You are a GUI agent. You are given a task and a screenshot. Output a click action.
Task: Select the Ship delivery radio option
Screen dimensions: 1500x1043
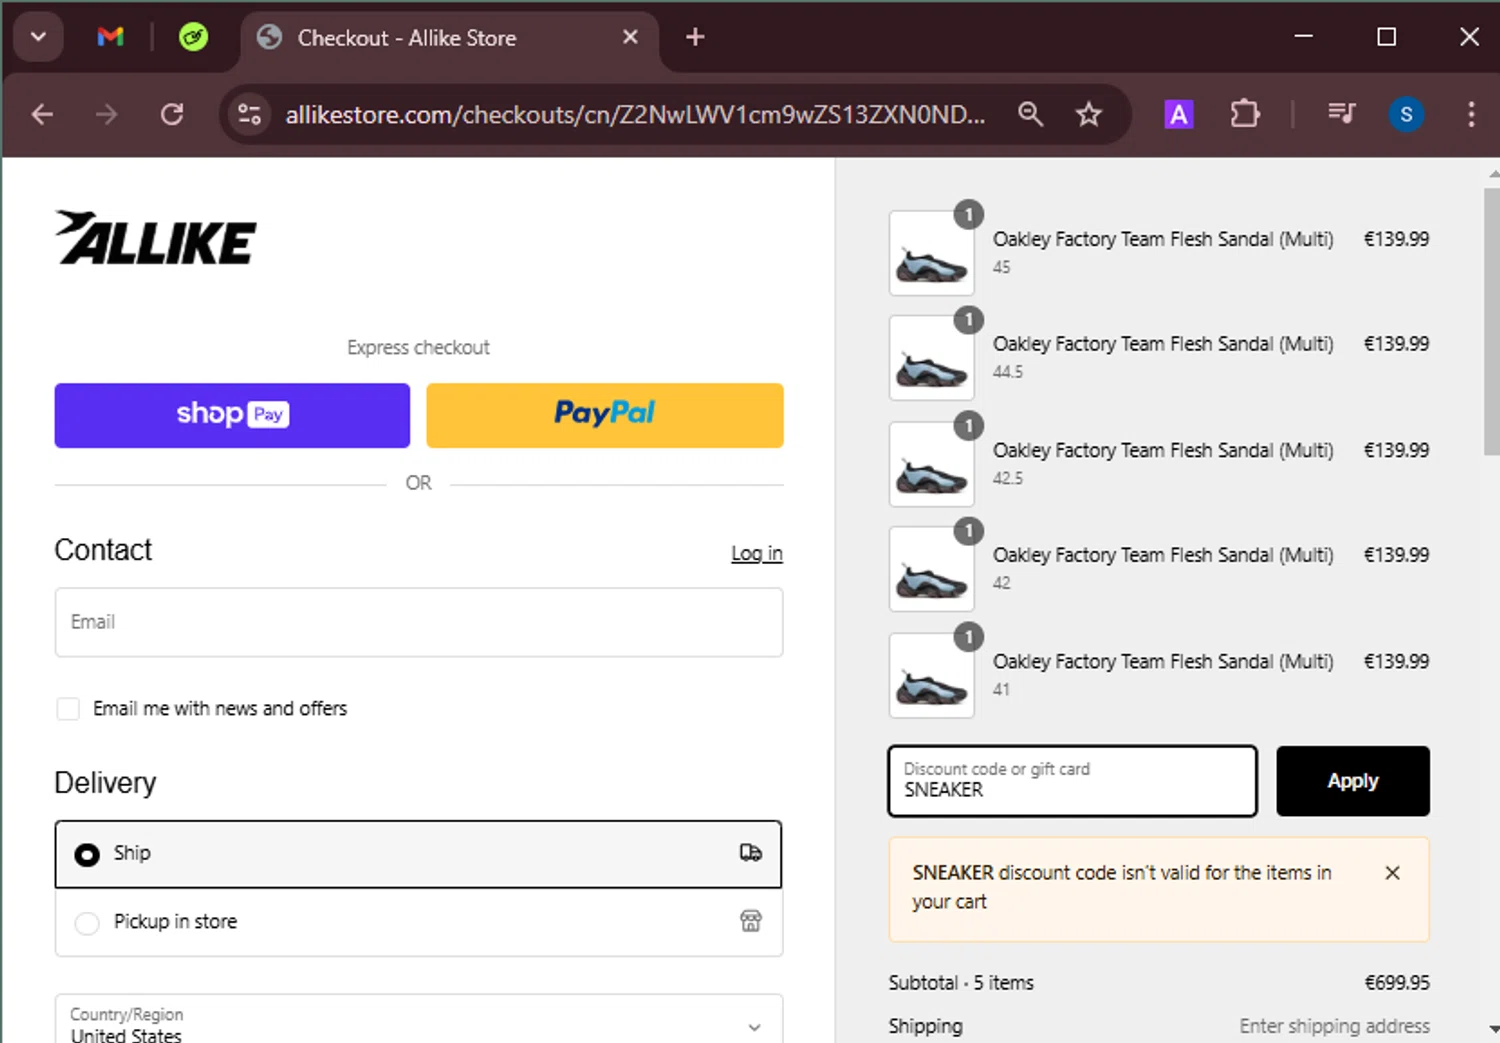(x=87, y=854)
